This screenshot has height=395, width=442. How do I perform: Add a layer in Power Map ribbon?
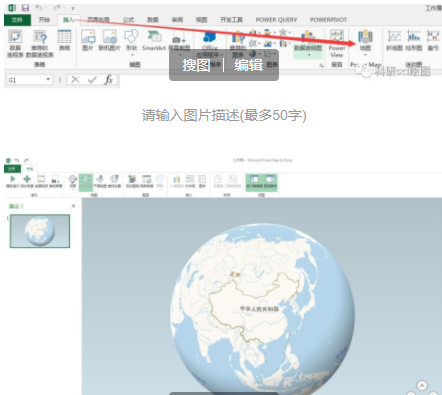tap(132, 181)
